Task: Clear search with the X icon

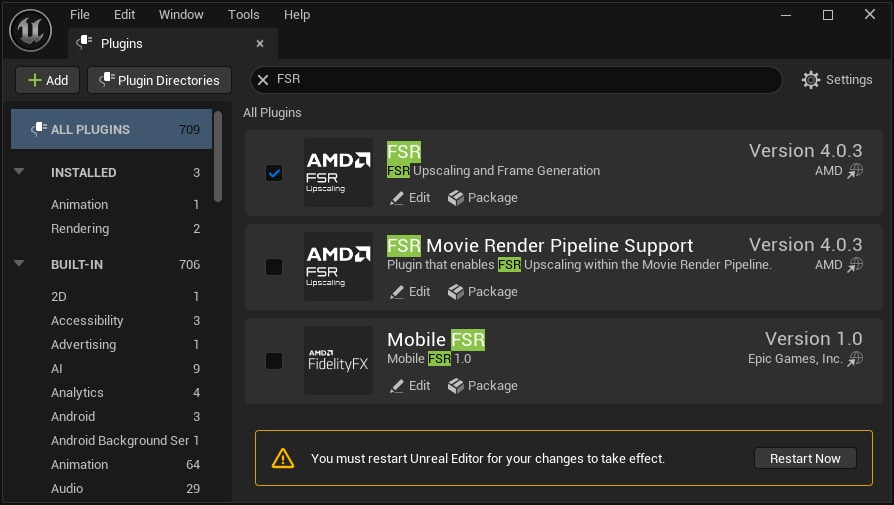Action: [263, 80]
